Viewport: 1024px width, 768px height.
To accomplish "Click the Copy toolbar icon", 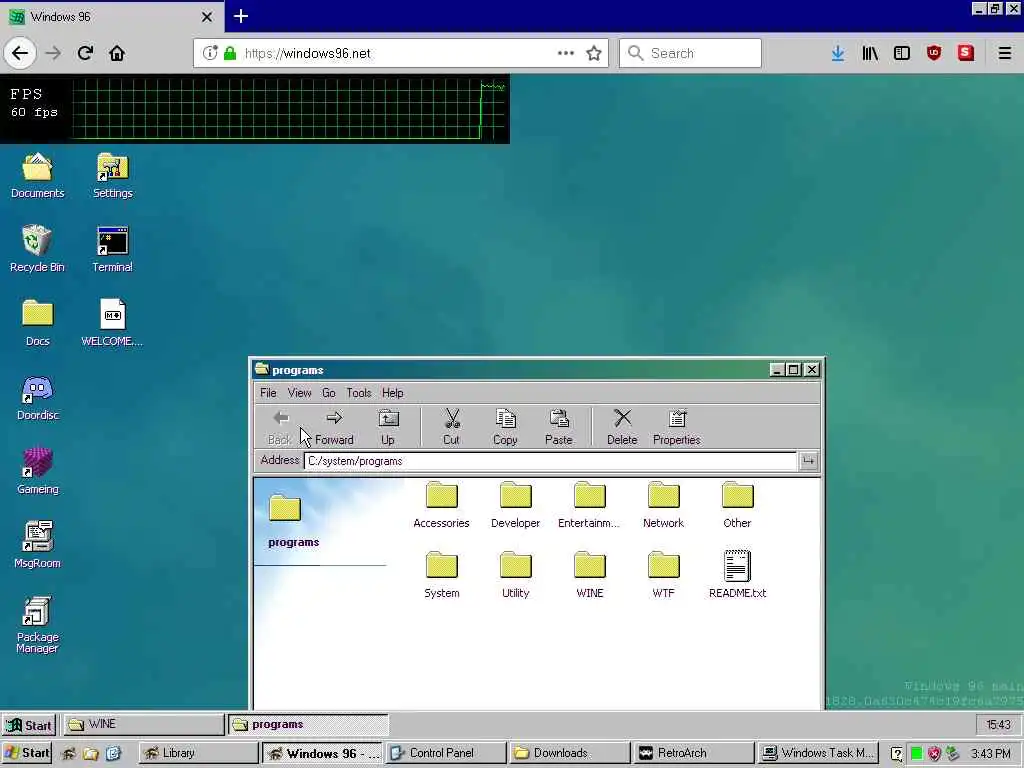I will coord(505,427).
